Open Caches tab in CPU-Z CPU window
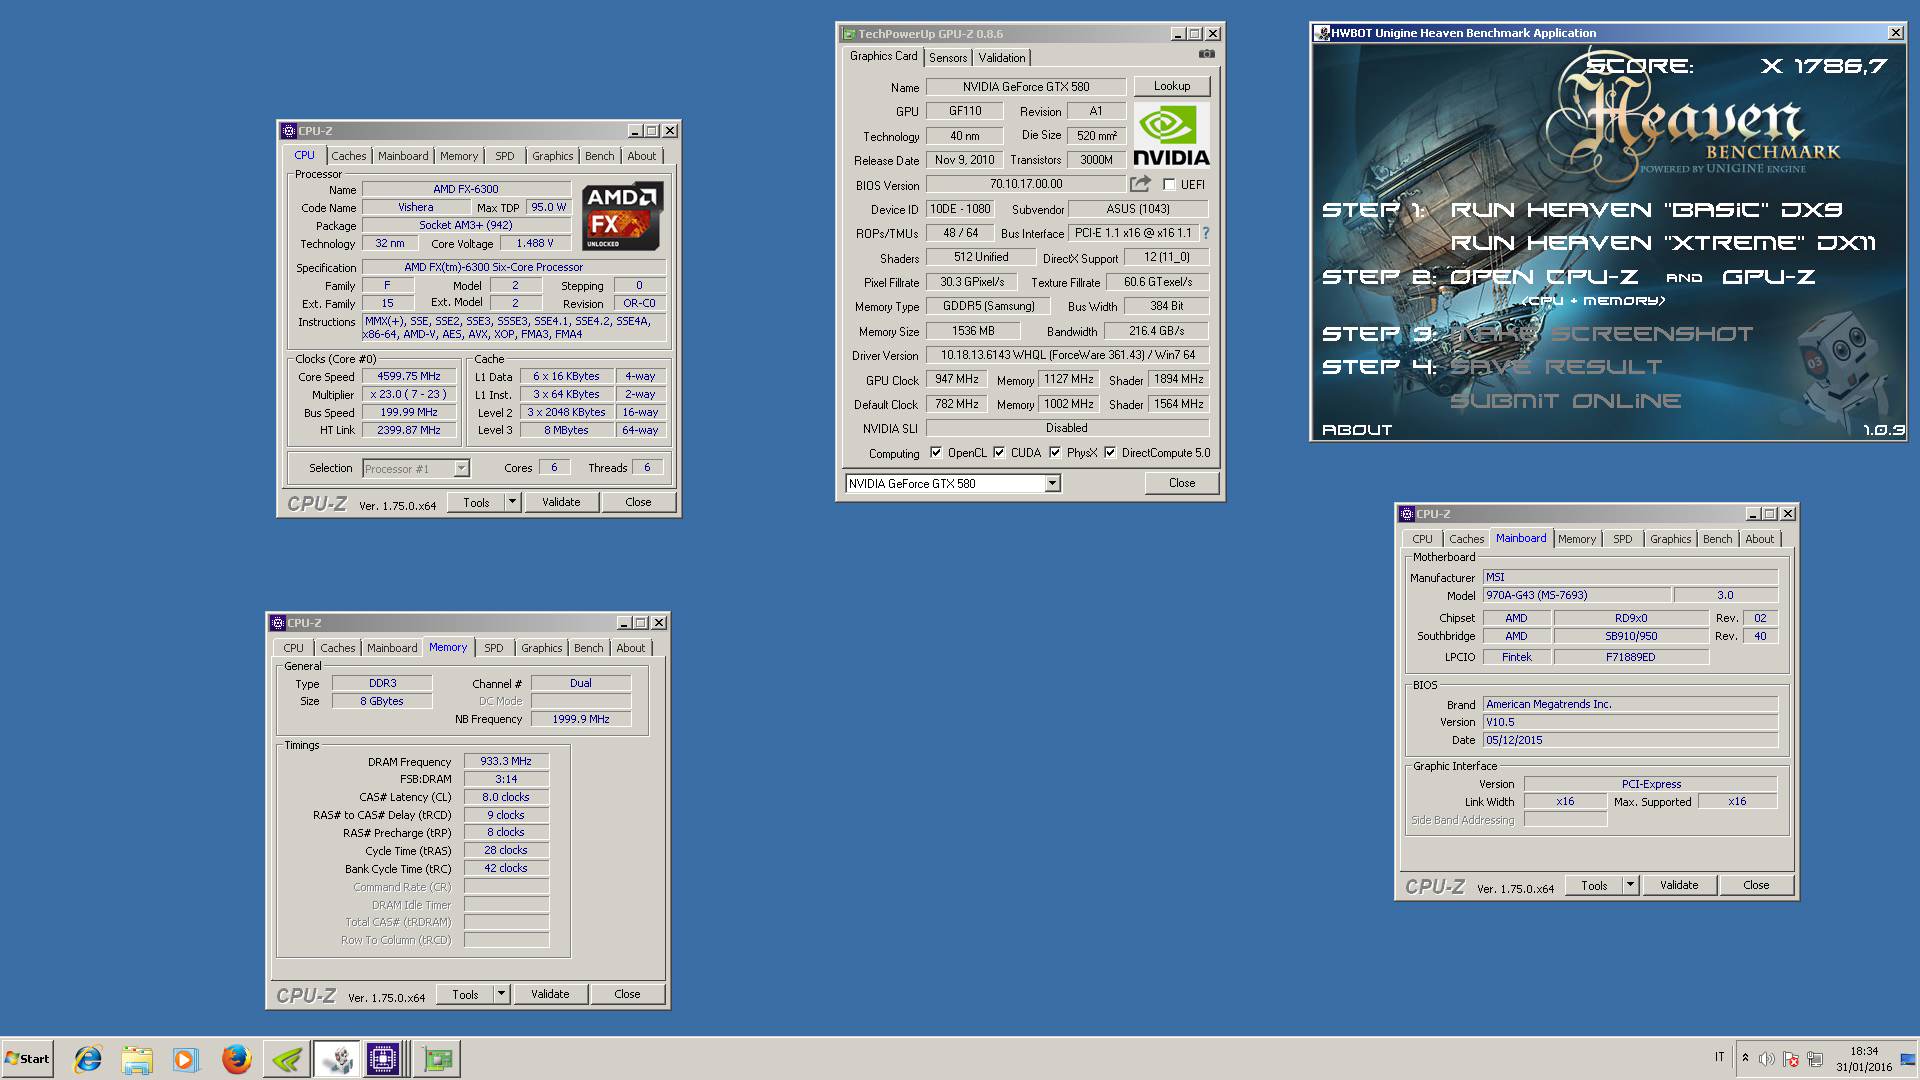The width and height of the screenshot is (1920, 1080). click(349, 156)
